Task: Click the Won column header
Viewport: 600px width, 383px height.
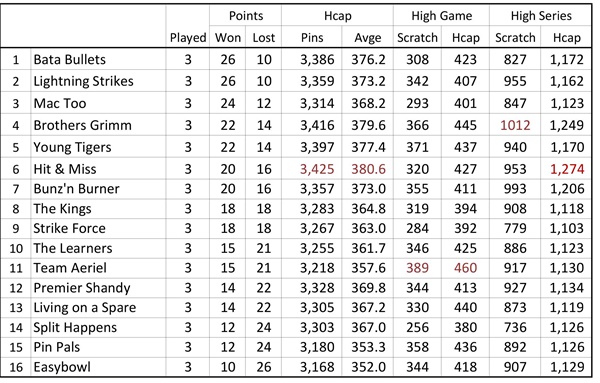Action: coord(228,37)
